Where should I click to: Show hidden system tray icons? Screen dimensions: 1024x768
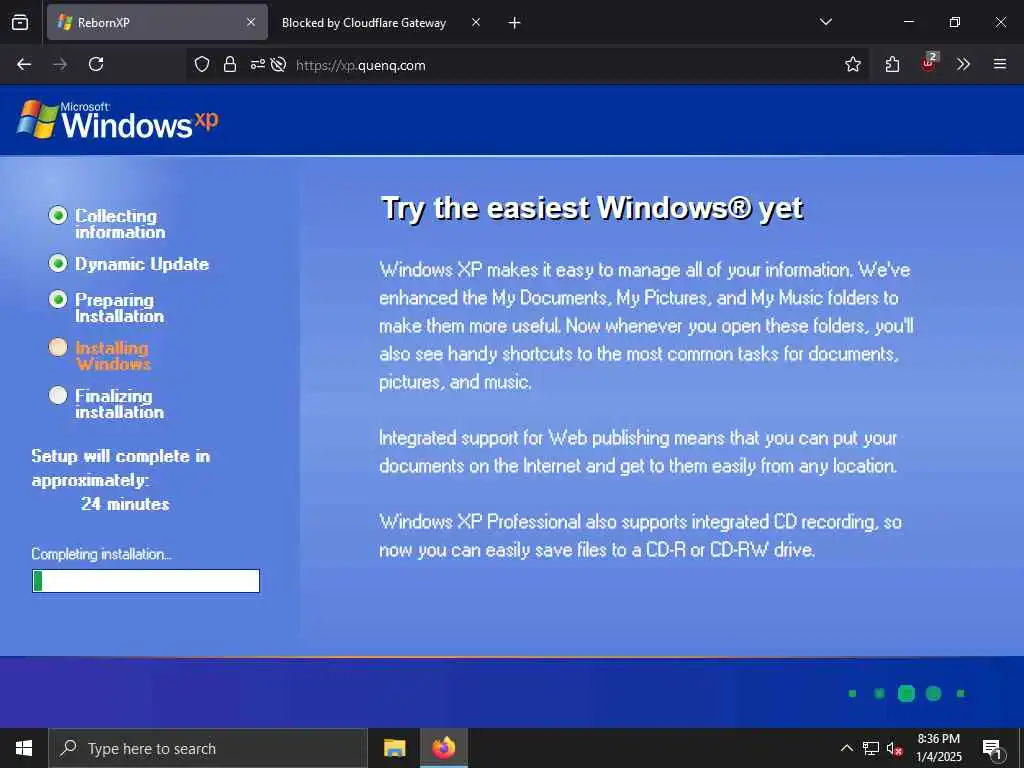[846, 748]
